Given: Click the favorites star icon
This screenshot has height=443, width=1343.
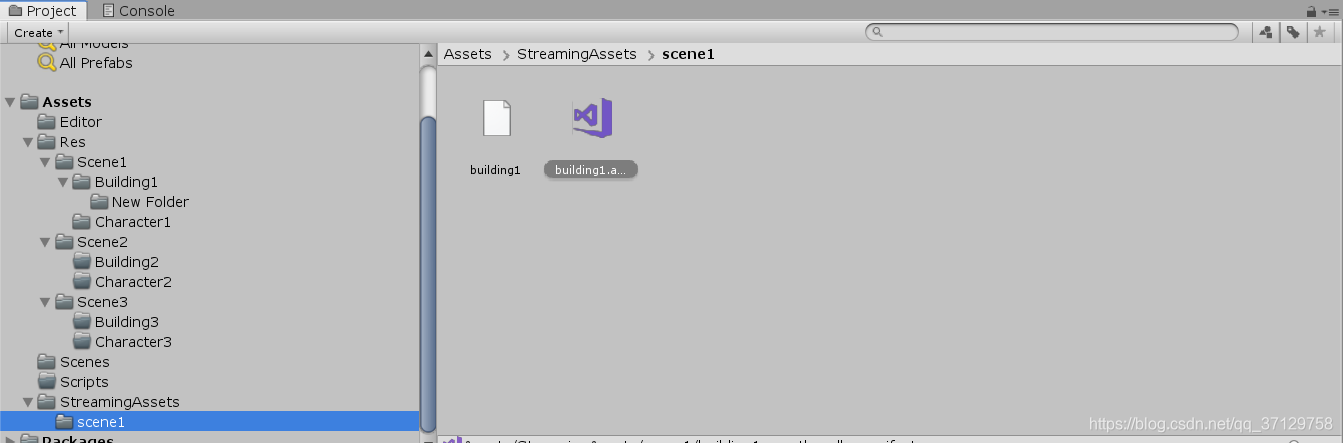Looking at the screenshot, I should (x=1319, y=32).
